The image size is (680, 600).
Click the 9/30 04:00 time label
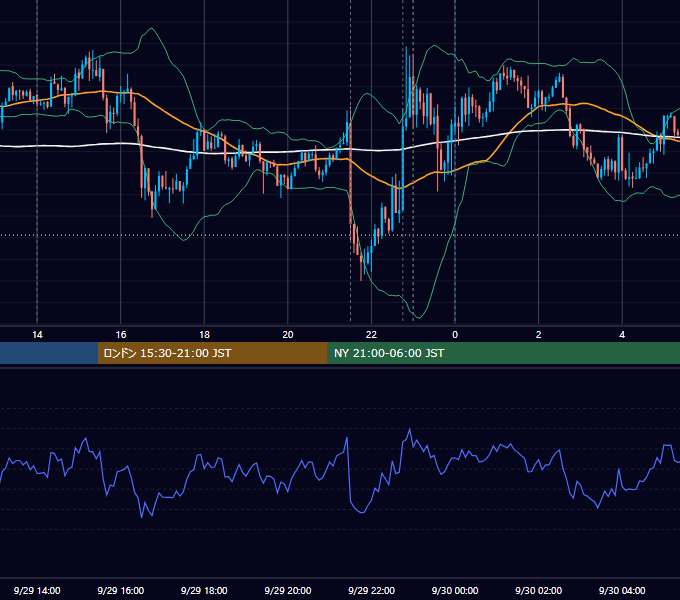[x=622, y=590]
